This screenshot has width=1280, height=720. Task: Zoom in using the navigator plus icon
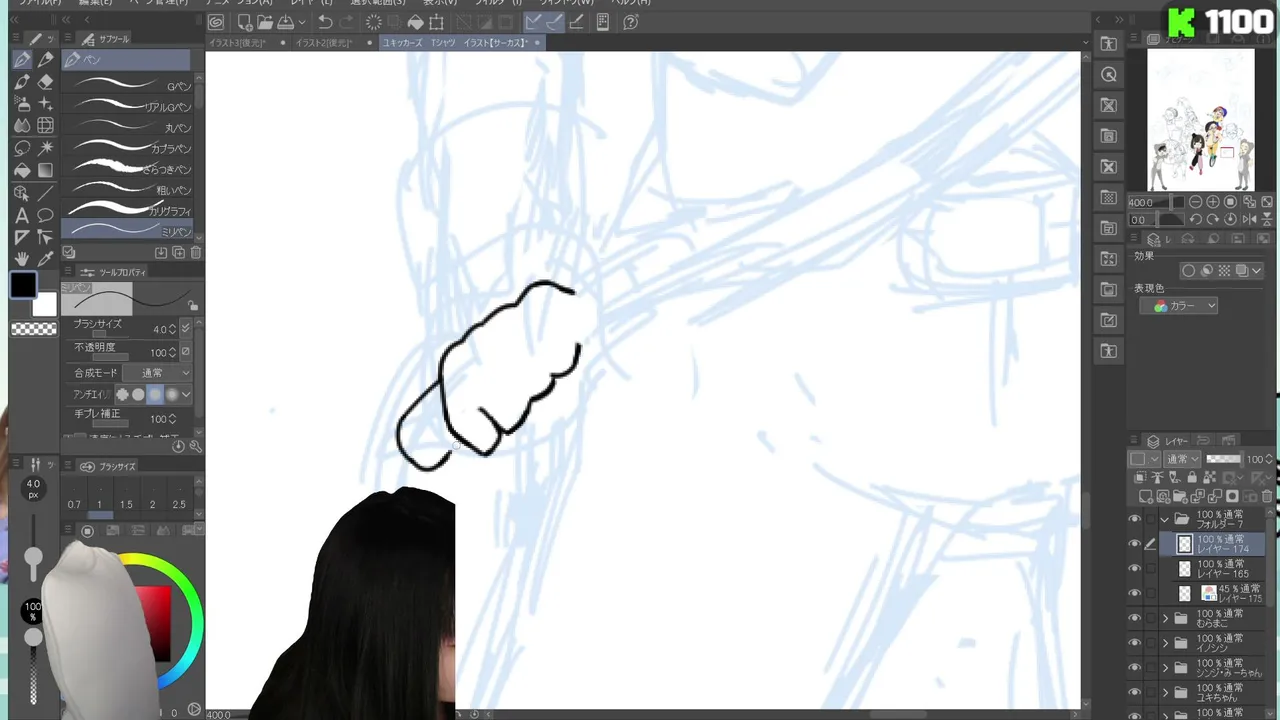coord(1213,202)
